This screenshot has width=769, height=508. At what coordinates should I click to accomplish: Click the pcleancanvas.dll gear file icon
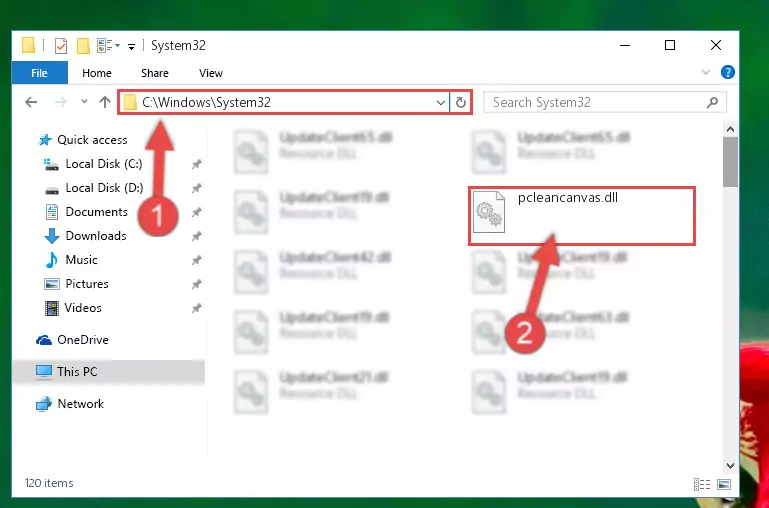pyautogui.click(x=488, y=211)
